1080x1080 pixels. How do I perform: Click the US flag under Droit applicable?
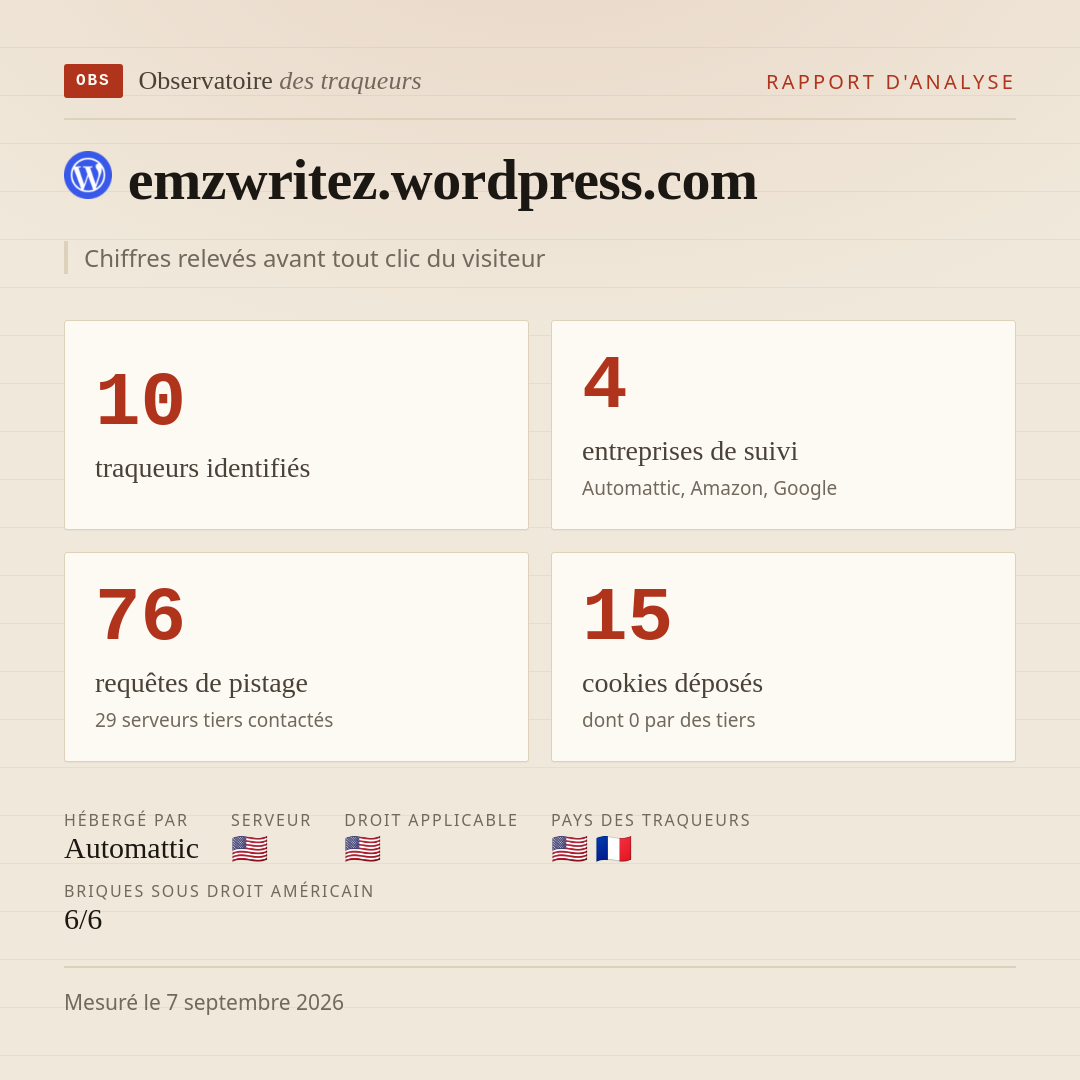[362, 849]
